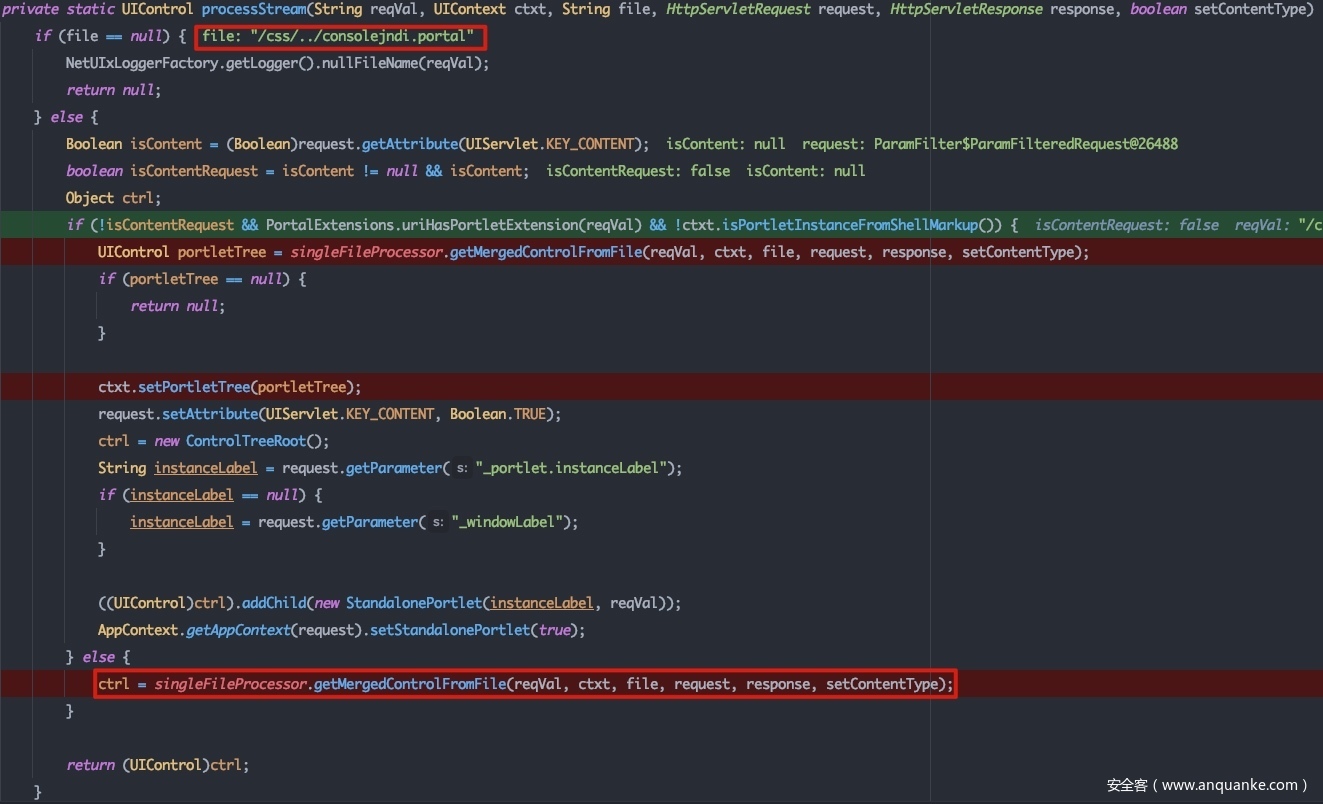Click the StandalonePortlet constructor name

coord(413,603)
